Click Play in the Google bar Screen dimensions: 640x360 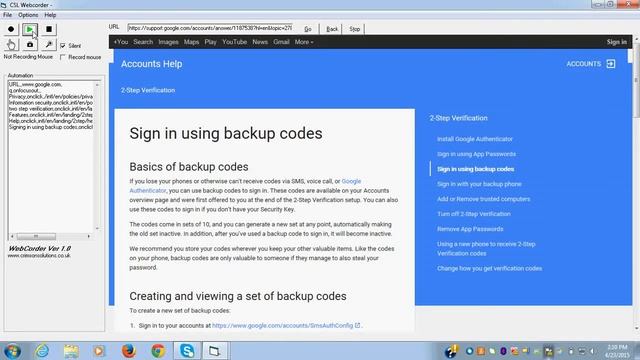click(x=211, y=42)
